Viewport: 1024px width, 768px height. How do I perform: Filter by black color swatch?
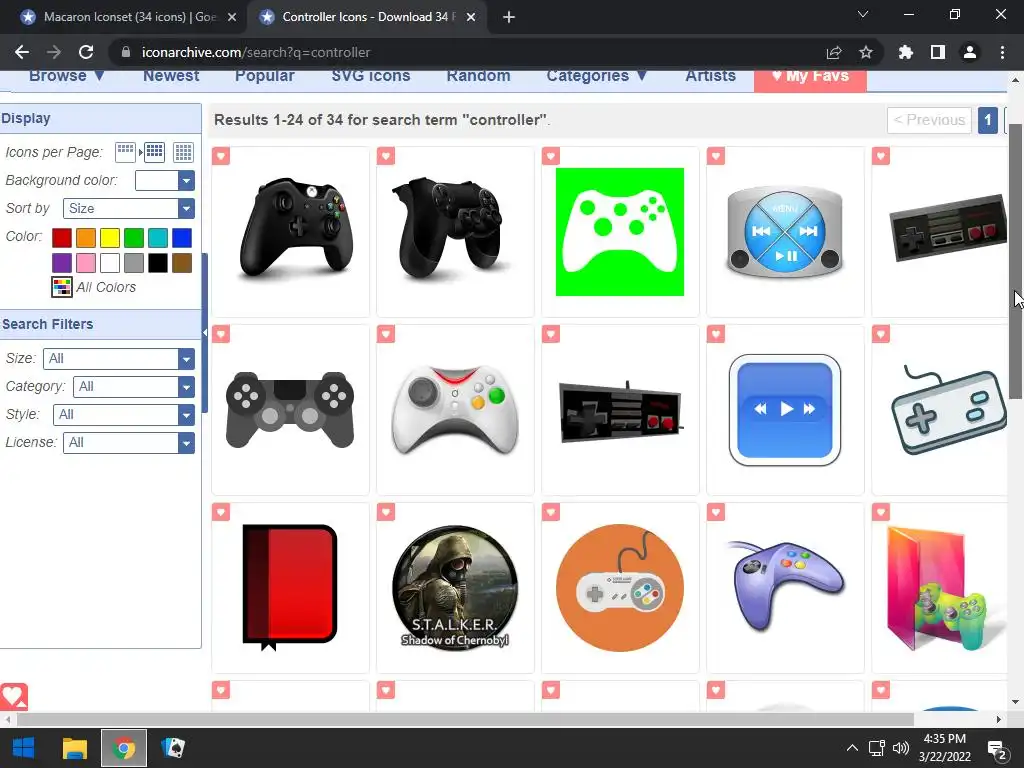tap(157, 263)
